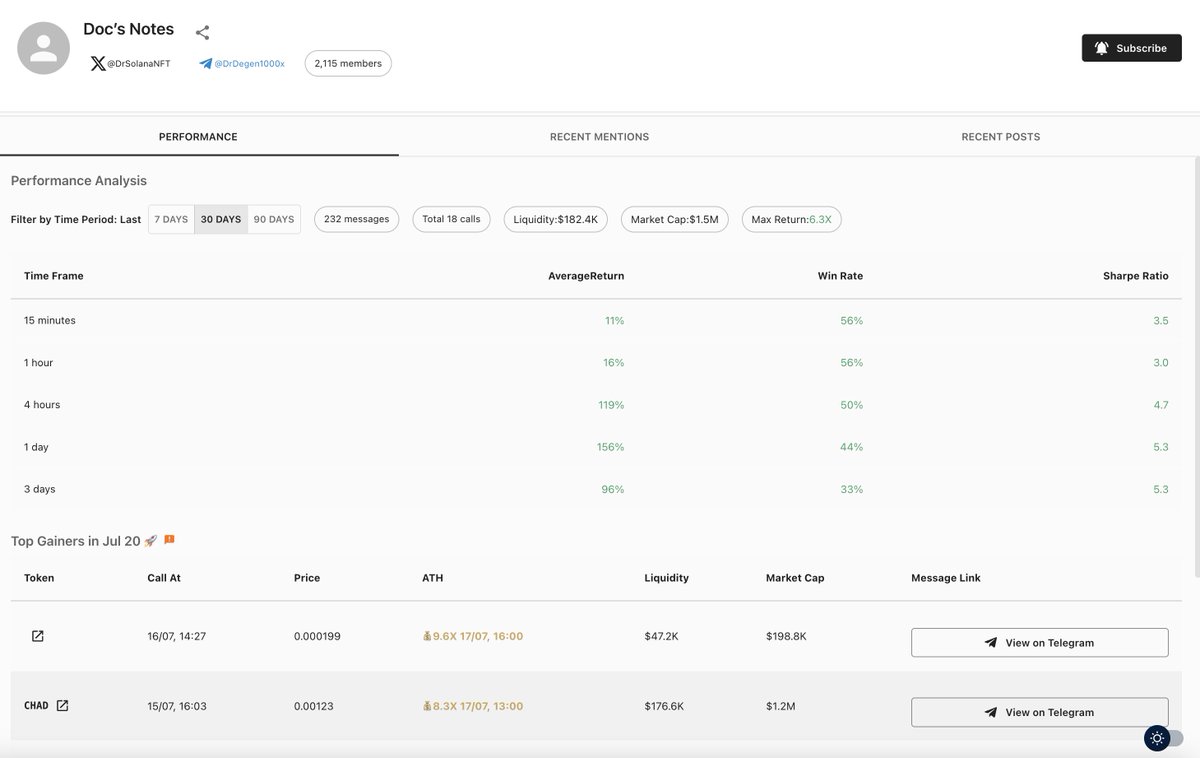This screenshot has width=1200, height=758.
Task: View the 0.000199 token call on Telegram
Action: click(1040, 642)
